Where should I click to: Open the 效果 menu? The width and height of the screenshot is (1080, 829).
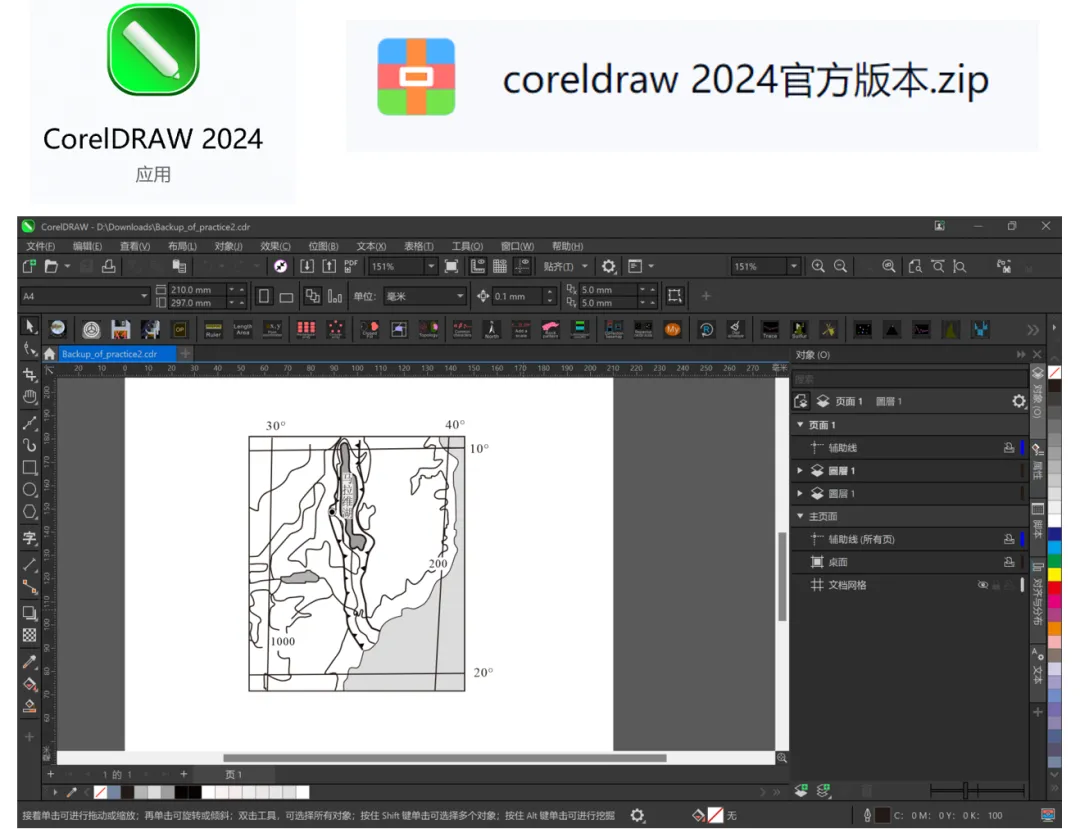point(276,246)
